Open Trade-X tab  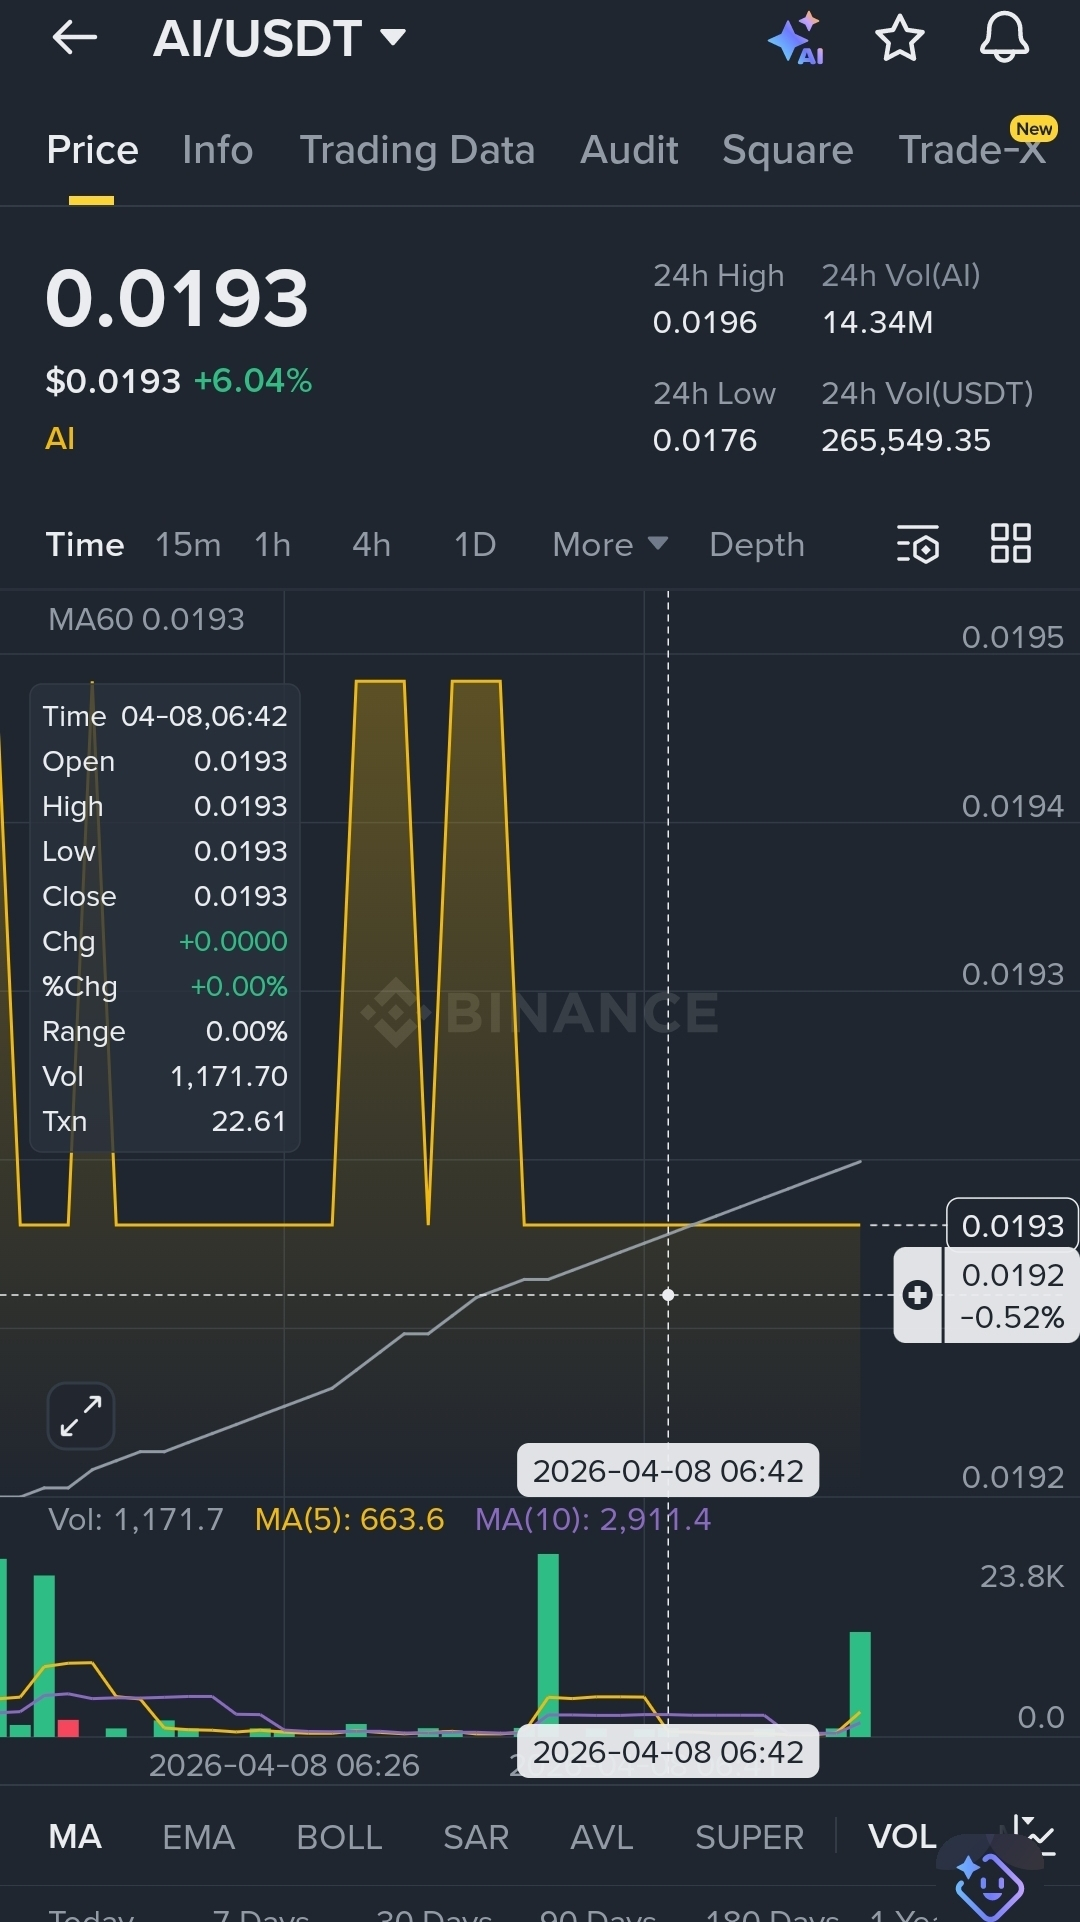click(x=972, y=150)
